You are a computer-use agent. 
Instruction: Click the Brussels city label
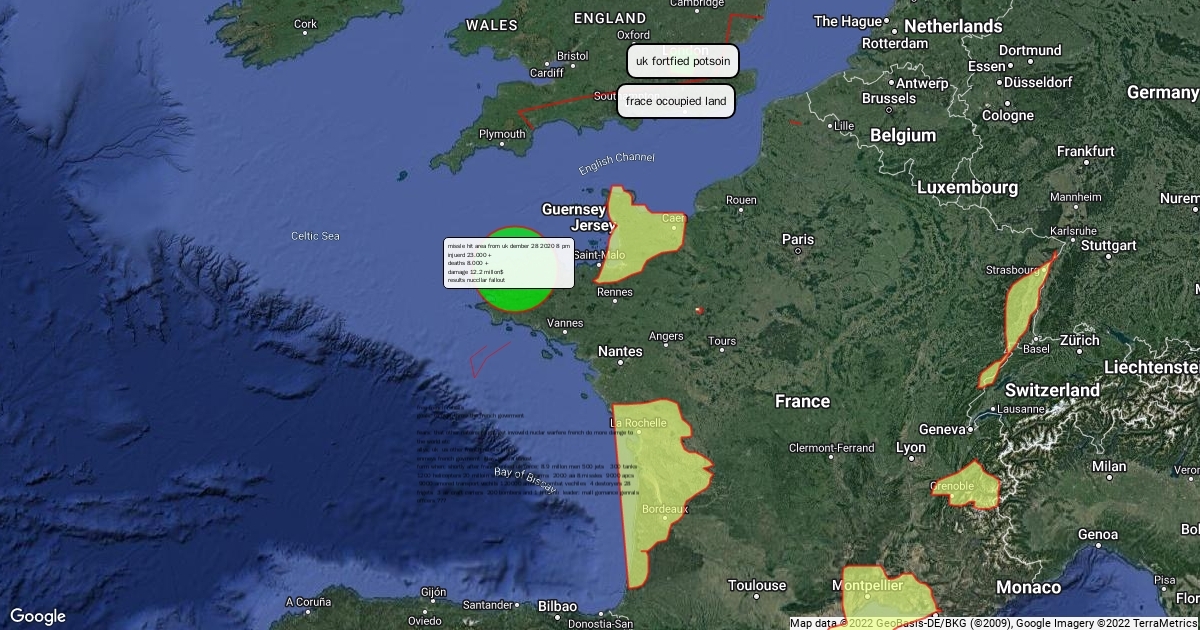tap(888, 99)
